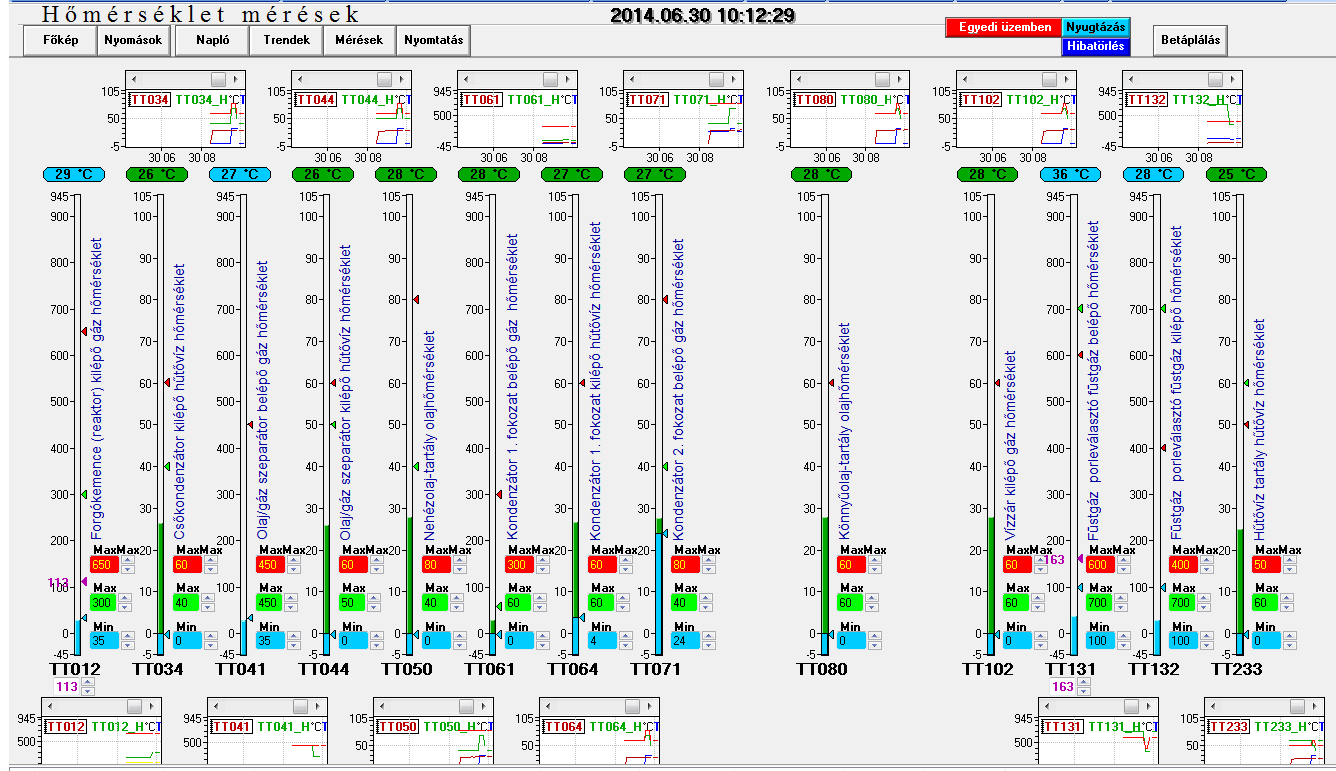Decrease TT050 MaxMax limit with down arrow

click(x=457, y=569)
